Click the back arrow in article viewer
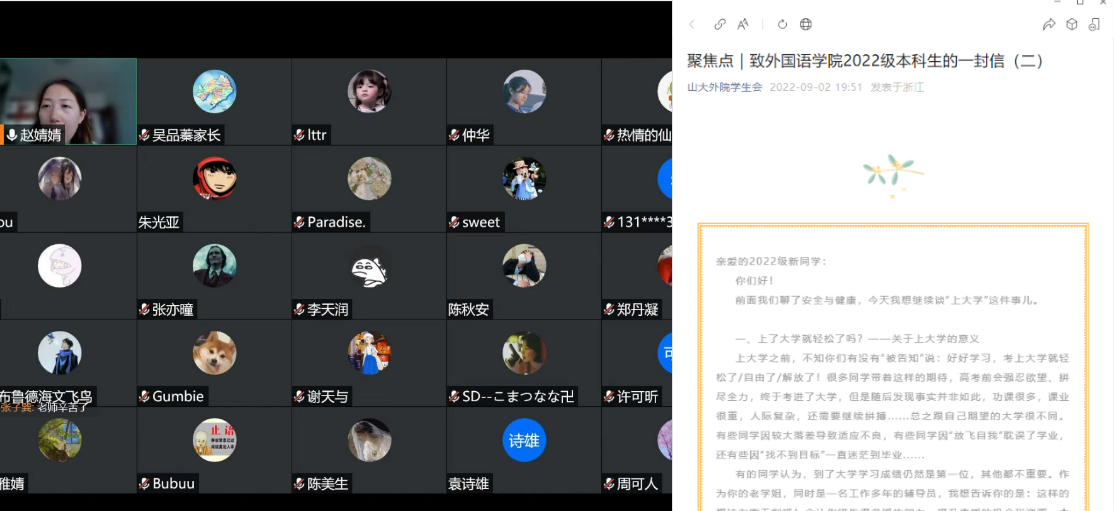This screenshot has width=1114, height=511. [691, 24]
